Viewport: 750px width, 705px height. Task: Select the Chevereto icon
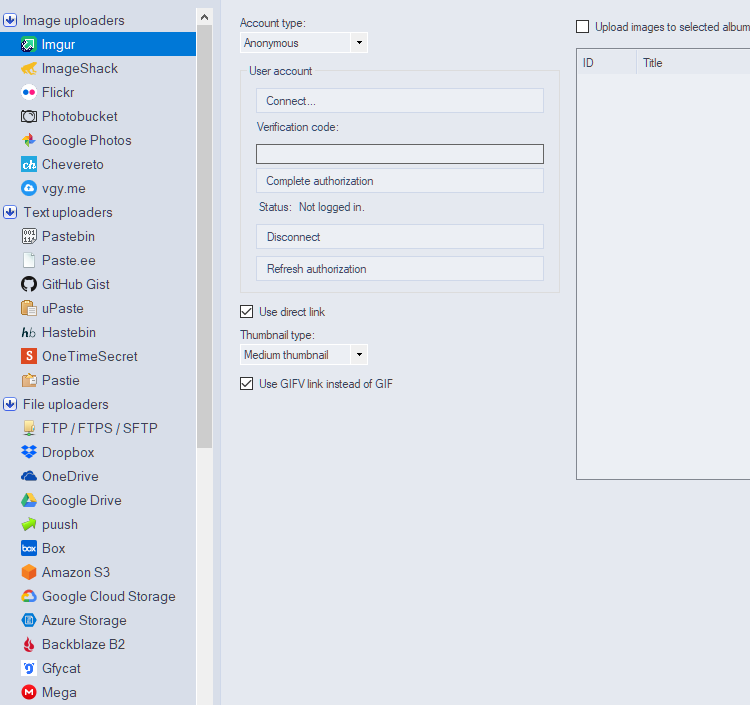pyautogui.click(x=29, y=165)
